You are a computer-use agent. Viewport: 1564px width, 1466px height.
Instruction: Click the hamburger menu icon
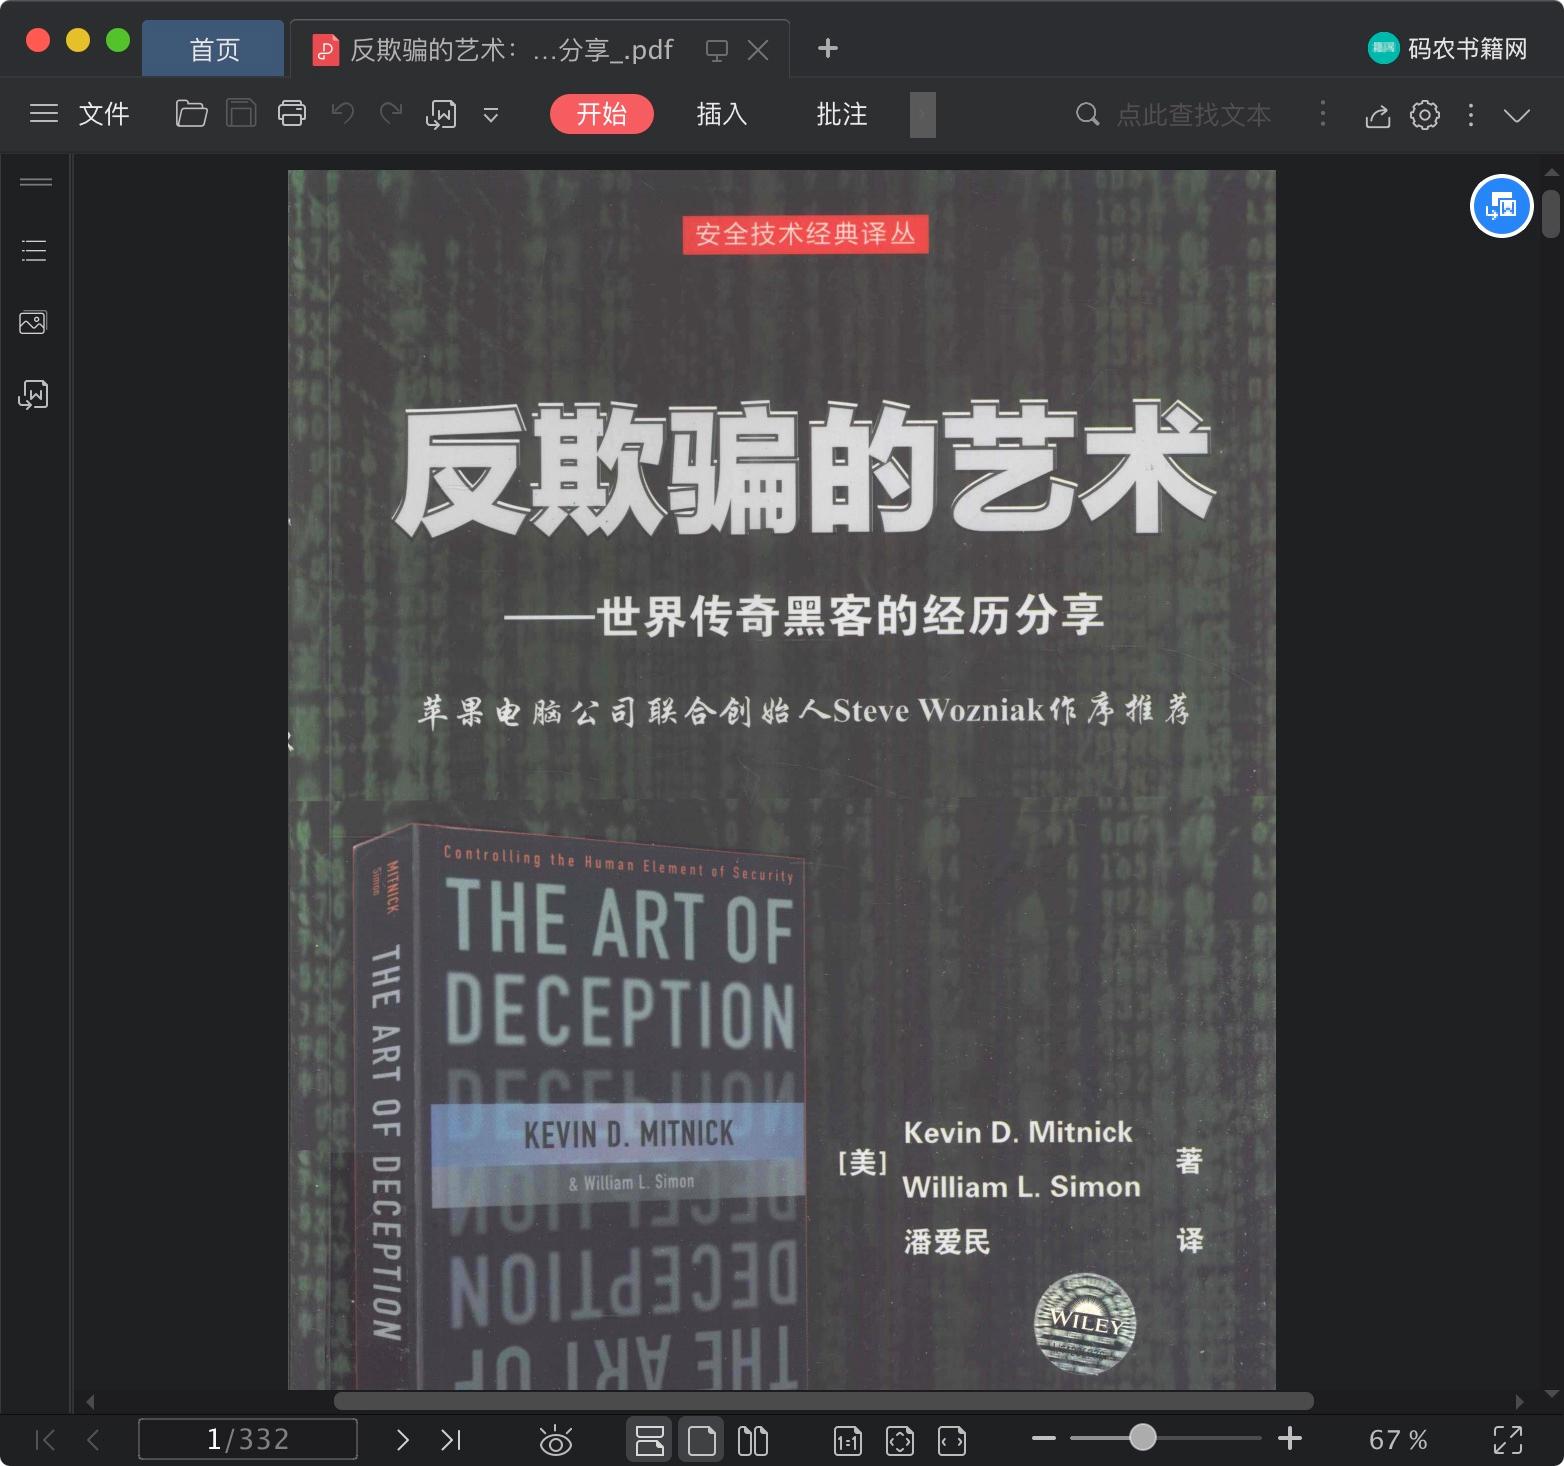(43, 114)
